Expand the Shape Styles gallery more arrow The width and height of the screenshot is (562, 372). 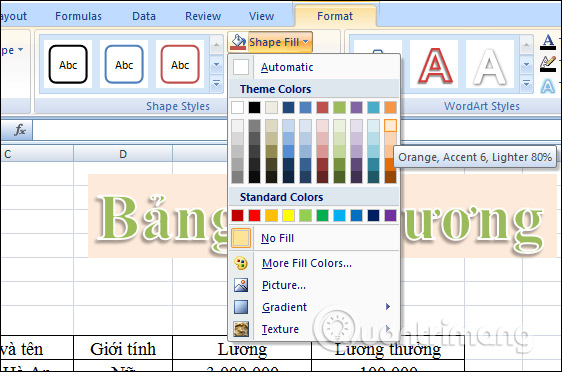pos(216,84)
